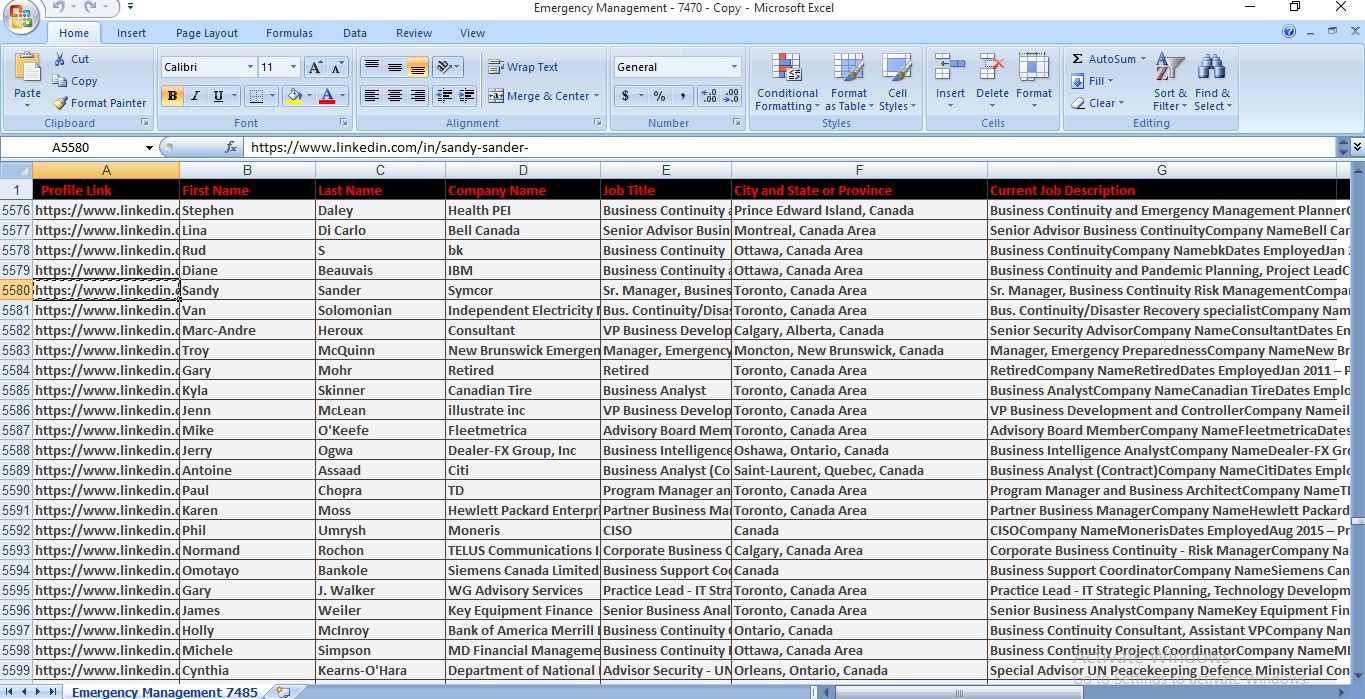The width and height of the screenshot is (1365, 699).
Task: Apply bottom align to cells
Action: point(418,67)
